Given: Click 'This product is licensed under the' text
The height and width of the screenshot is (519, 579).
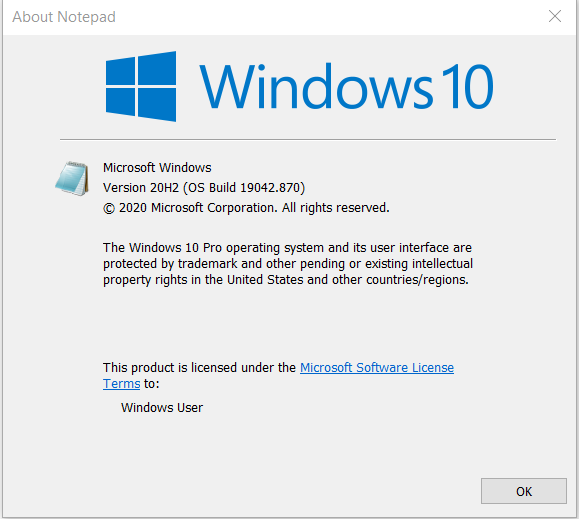Looking at the screenshot, I should pos(199,368).
